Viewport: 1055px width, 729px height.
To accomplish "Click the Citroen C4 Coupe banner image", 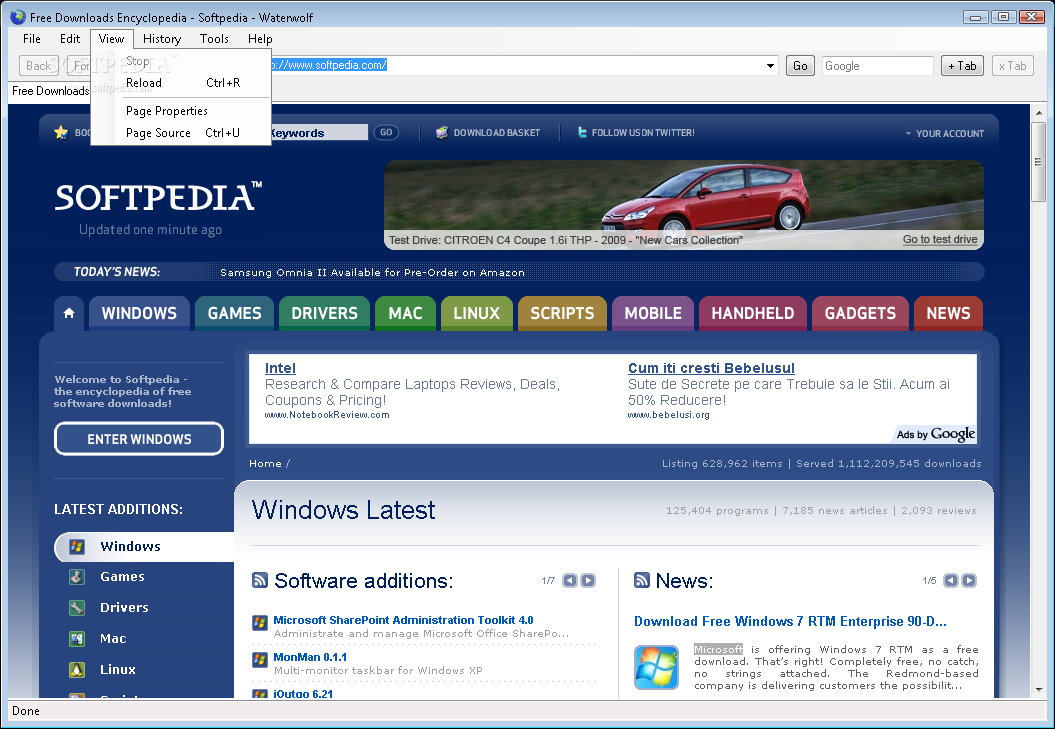I will coord(684,205).
